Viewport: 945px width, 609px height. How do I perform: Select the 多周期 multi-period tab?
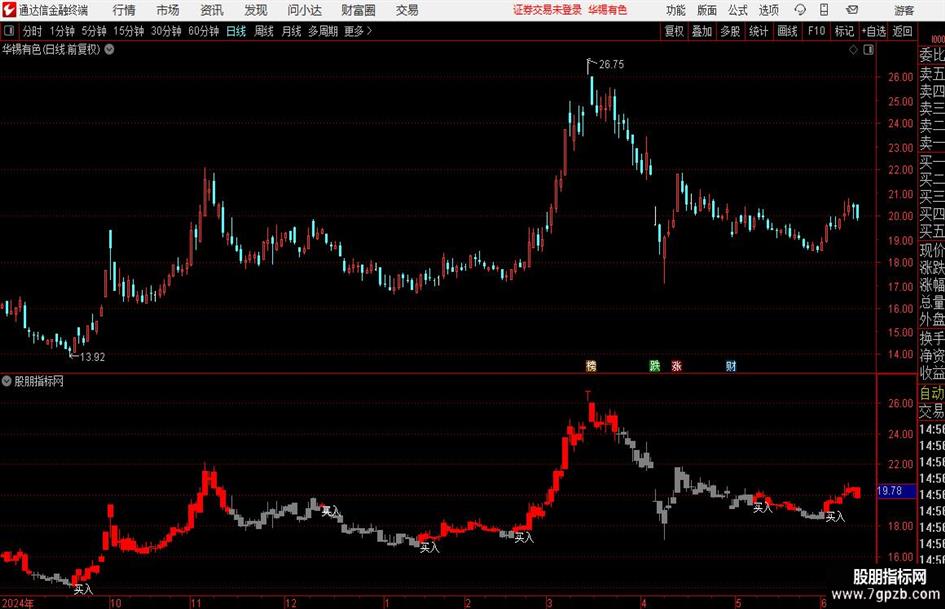323,31
